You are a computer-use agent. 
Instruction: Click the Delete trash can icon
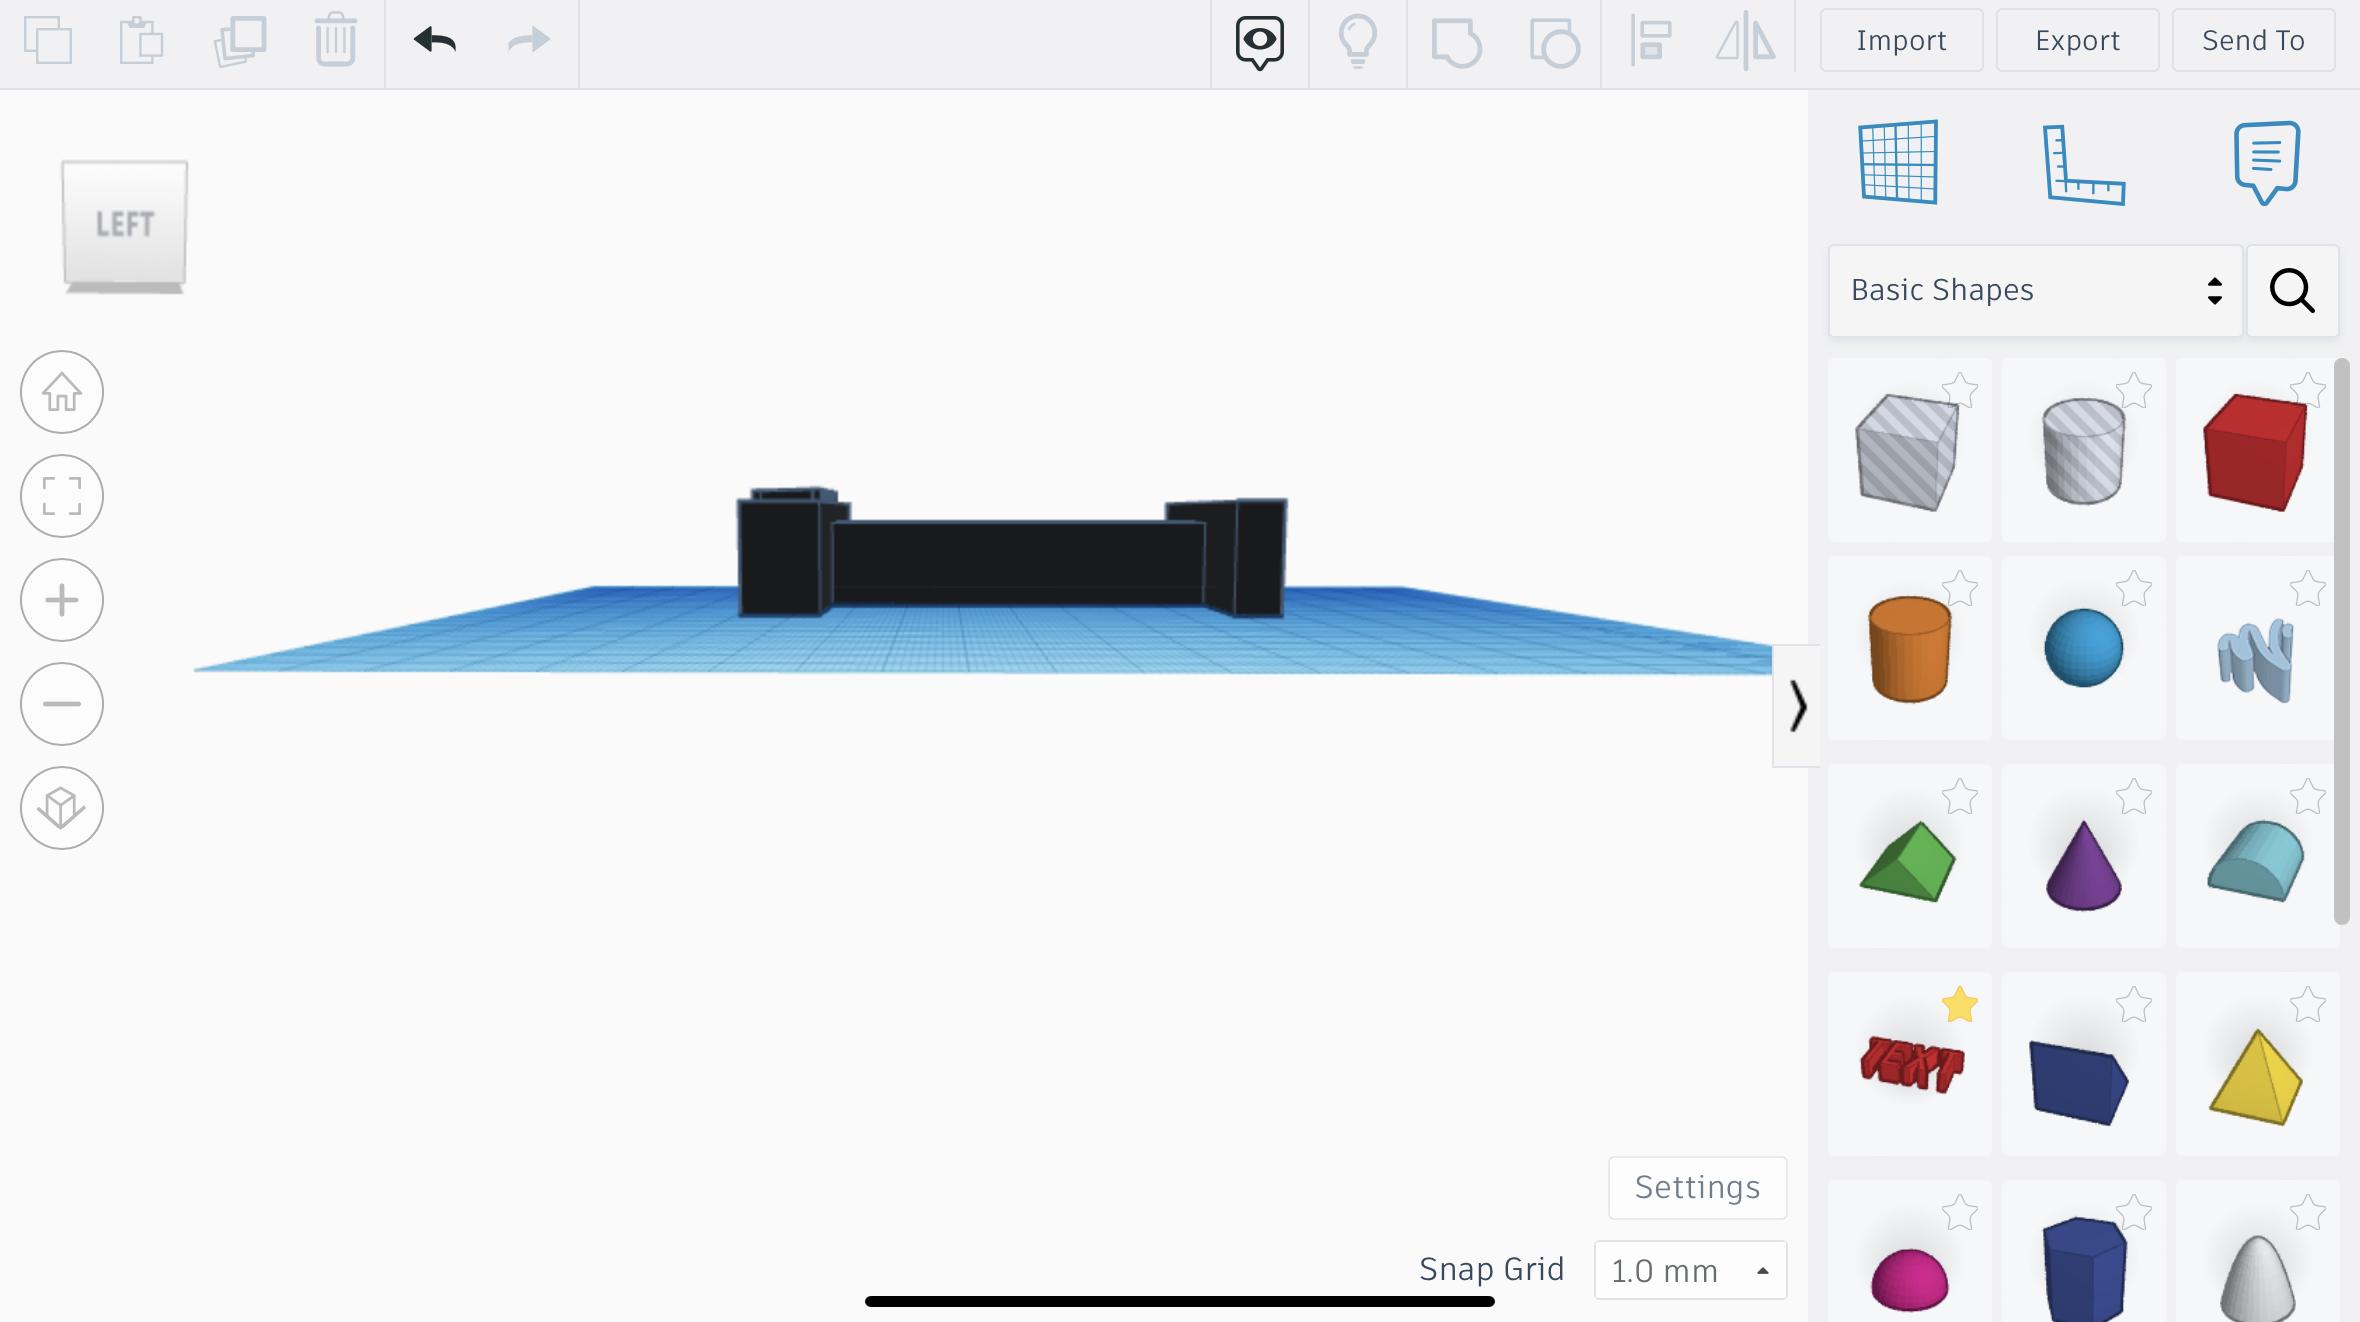click(x=336, y=41)
